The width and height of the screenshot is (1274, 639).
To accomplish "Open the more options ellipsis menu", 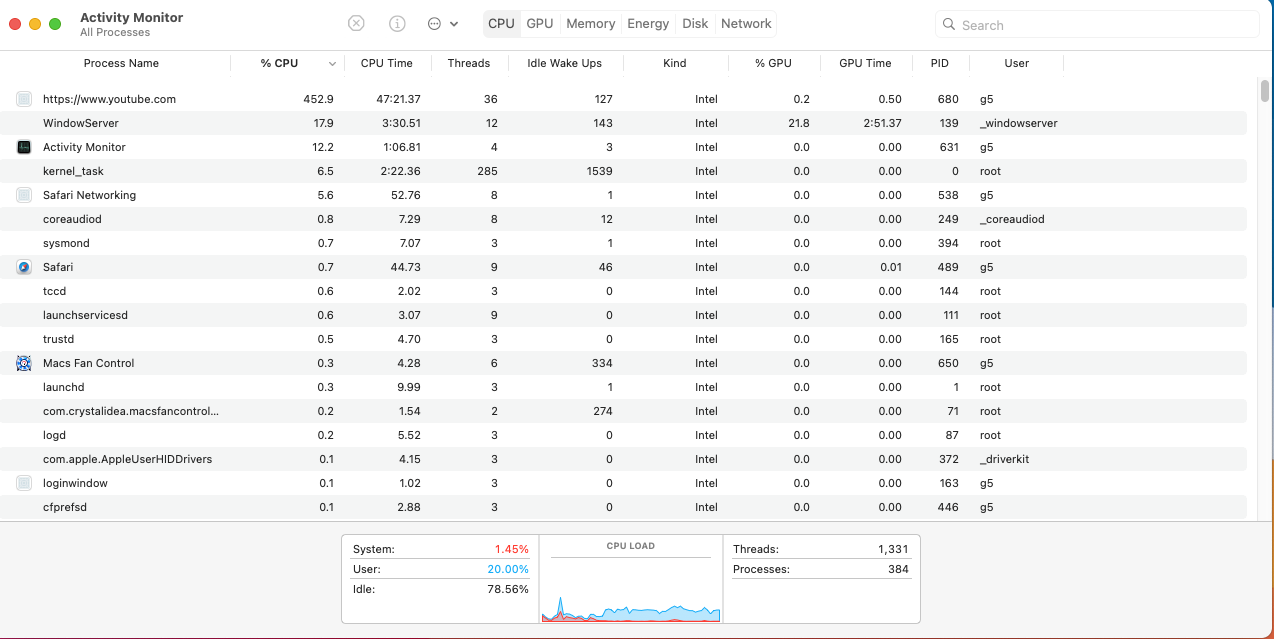I will pyautogui.click(x=443, y=24).
